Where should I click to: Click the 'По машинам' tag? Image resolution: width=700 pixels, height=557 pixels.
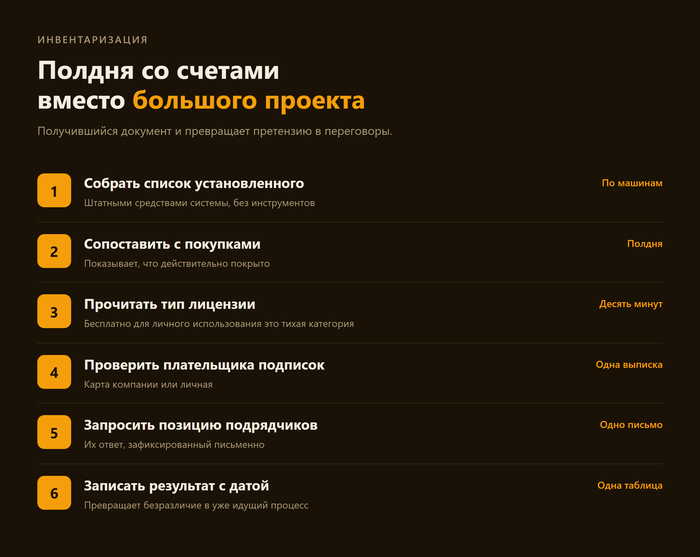(632, 183)
